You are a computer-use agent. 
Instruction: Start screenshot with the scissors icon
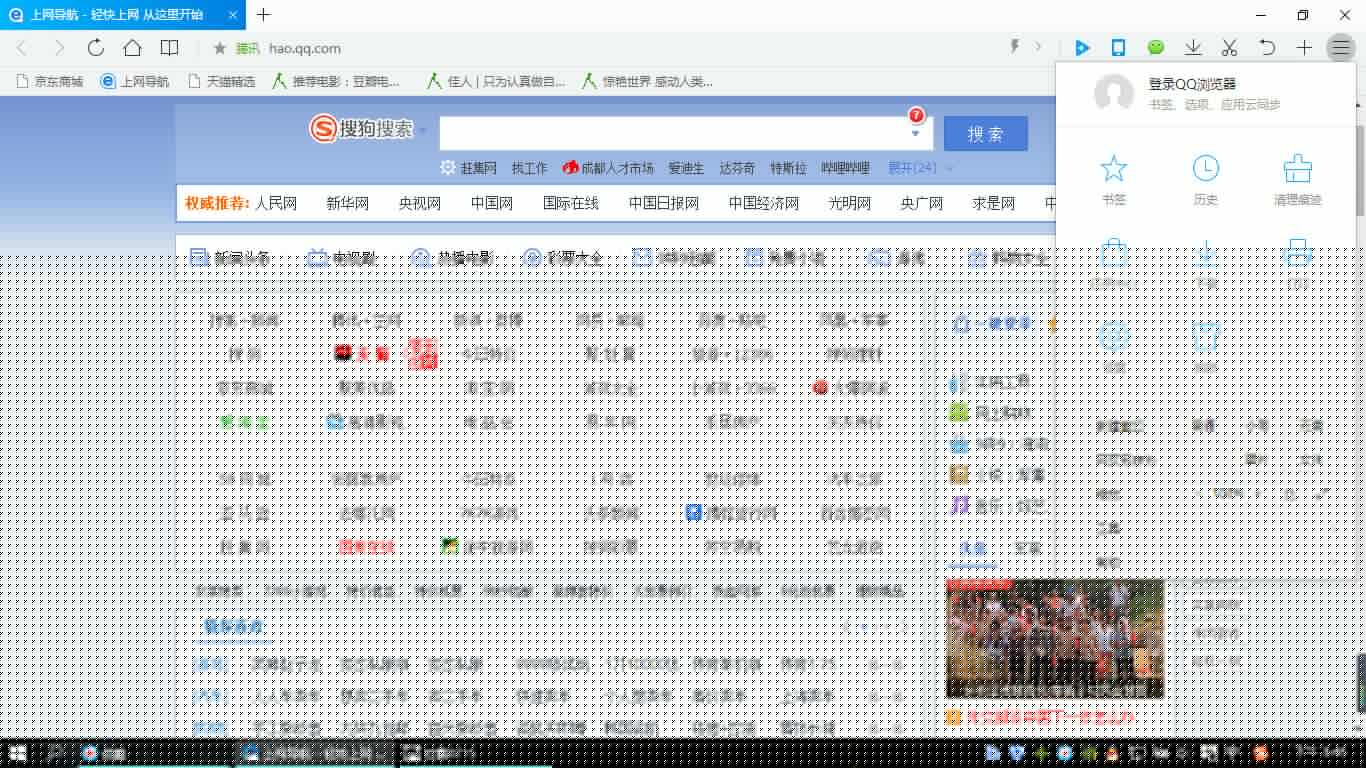tap(1230, 47)
